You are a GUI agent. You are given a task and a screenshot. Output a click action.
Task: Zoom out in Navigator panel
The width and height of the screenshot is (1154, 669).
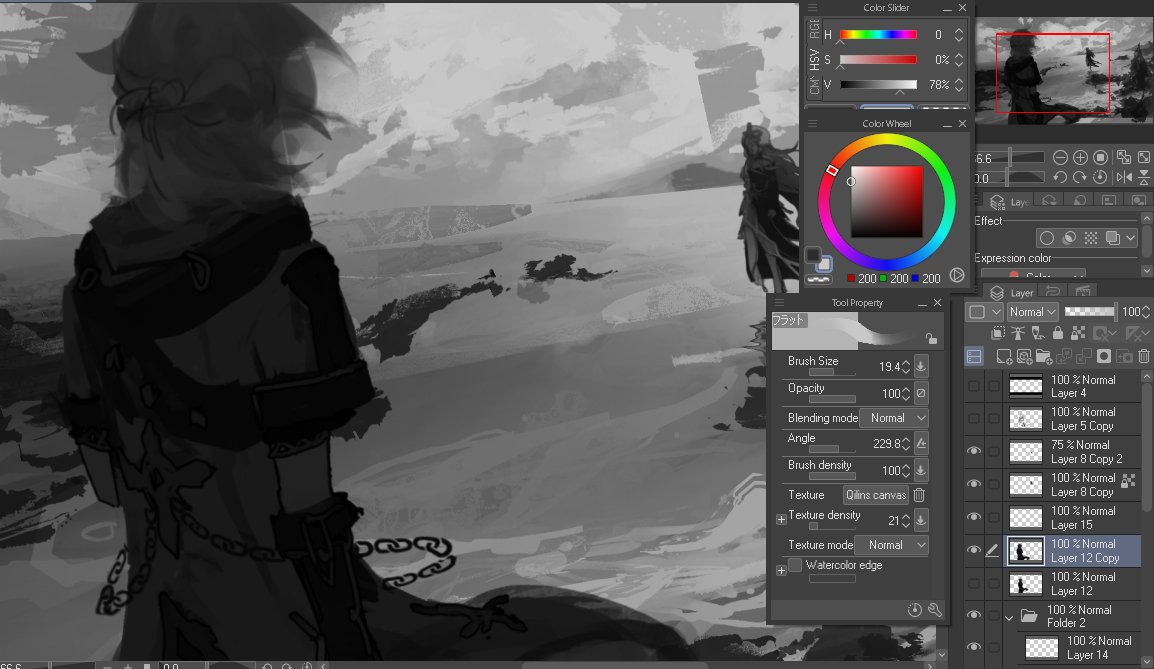pos(1060,157)
